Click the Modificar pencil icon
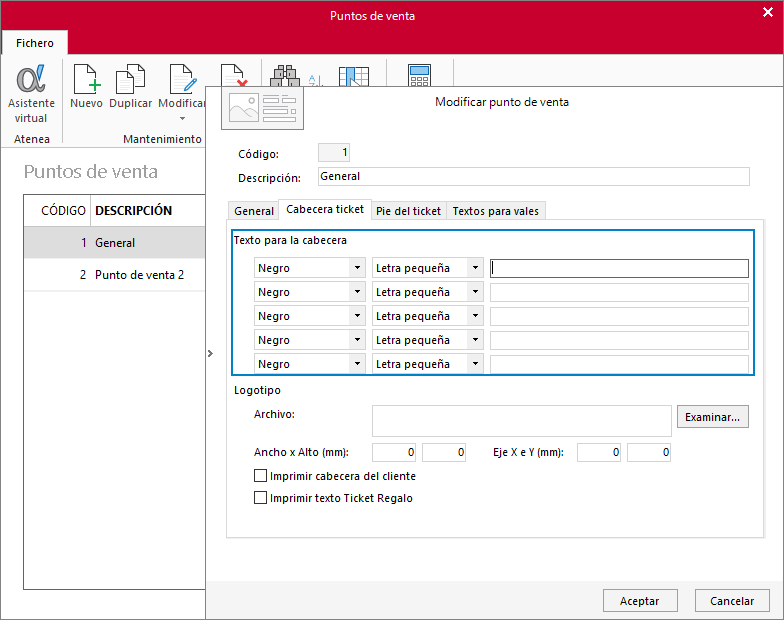Screen dimensions: 784x620 [x=182, y=79]
